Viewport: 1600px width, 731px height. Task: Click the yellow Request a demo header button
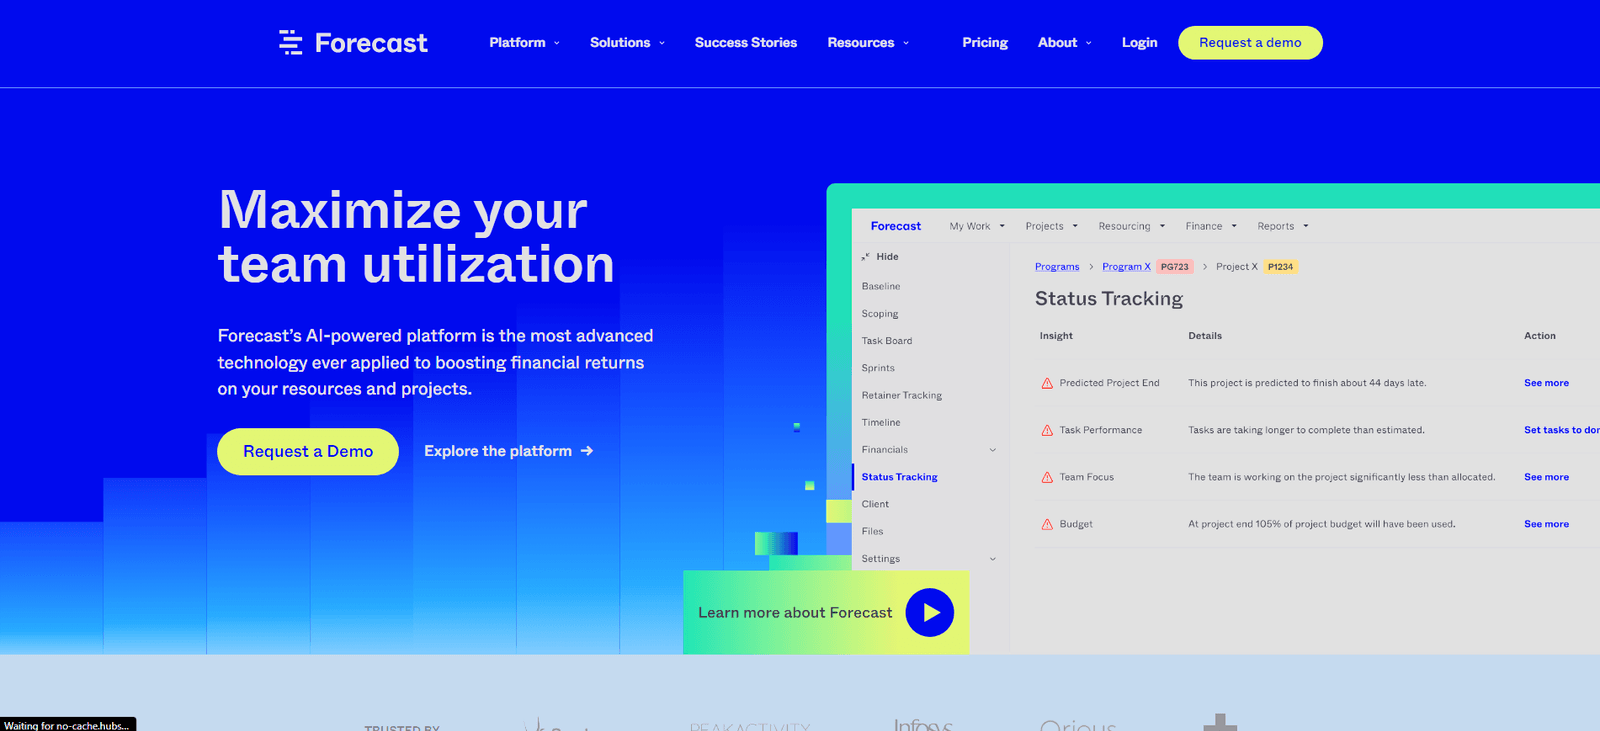pos(1250,42)
